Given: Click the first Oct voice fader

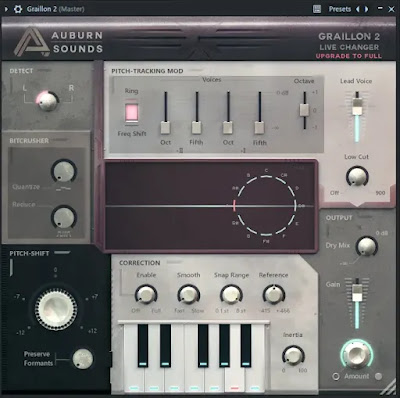Looking at the screenshot, I should pos(165,128).
